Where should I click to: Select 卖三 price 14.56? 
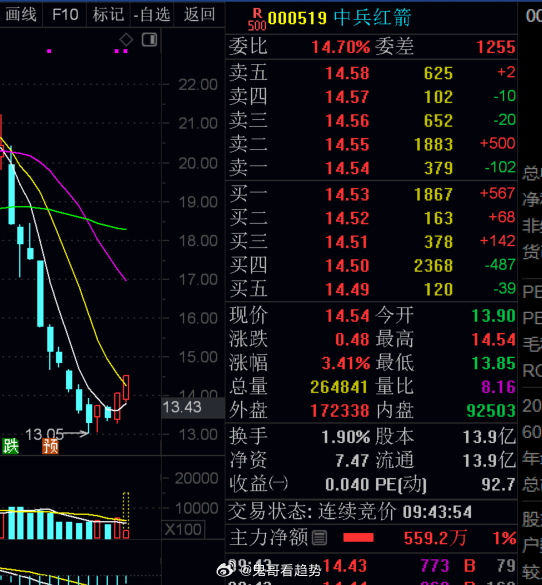[347, 121]
